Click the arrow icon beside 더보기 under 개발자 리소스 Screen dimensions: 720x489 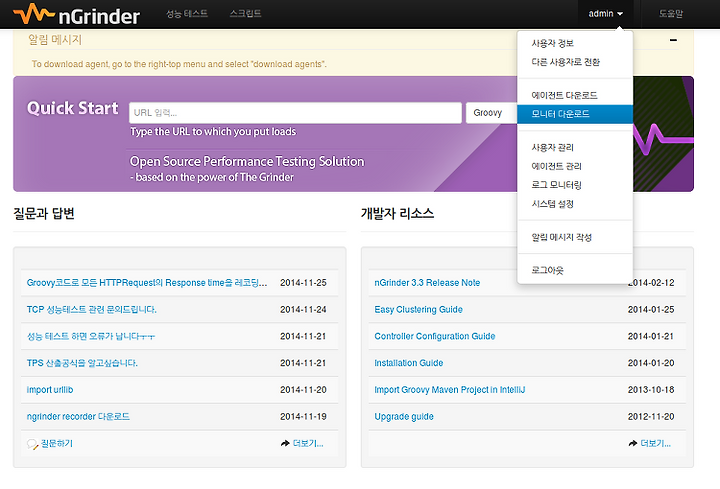[x=633, y=443]
